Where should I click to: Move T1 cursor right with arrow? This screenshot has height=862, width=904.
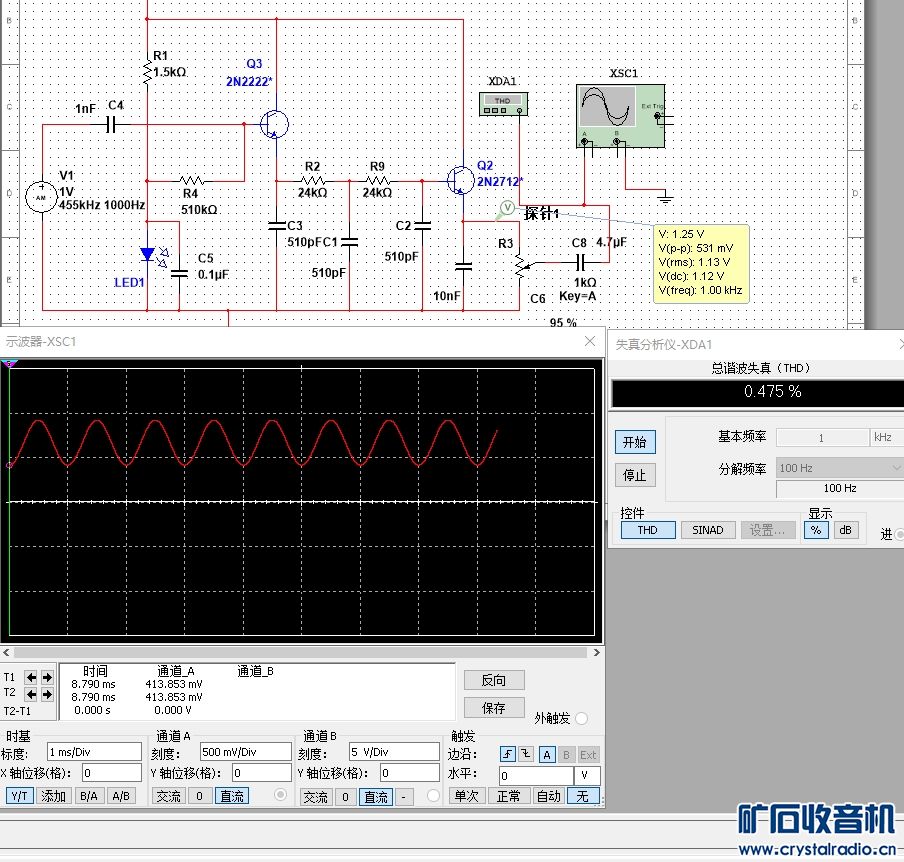pyautogui.click(x=47, y=677)
